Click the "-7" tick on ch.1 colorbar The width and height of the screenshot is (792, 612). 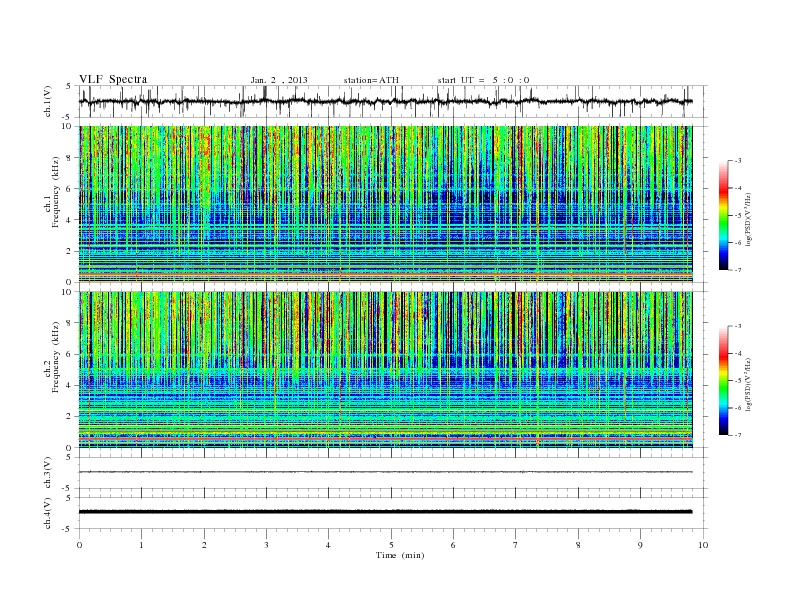point(738,270)
